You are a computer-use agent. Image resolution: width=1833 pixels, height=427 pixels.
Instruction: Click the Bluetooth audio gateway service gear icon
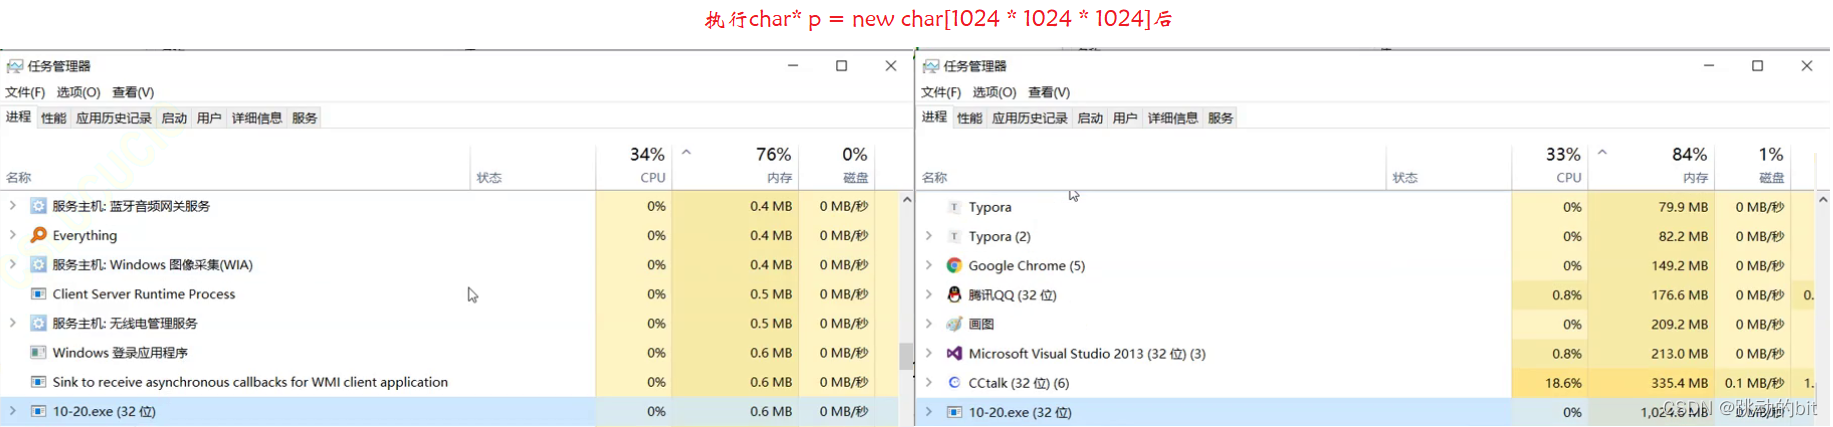(x=38, y=206)
